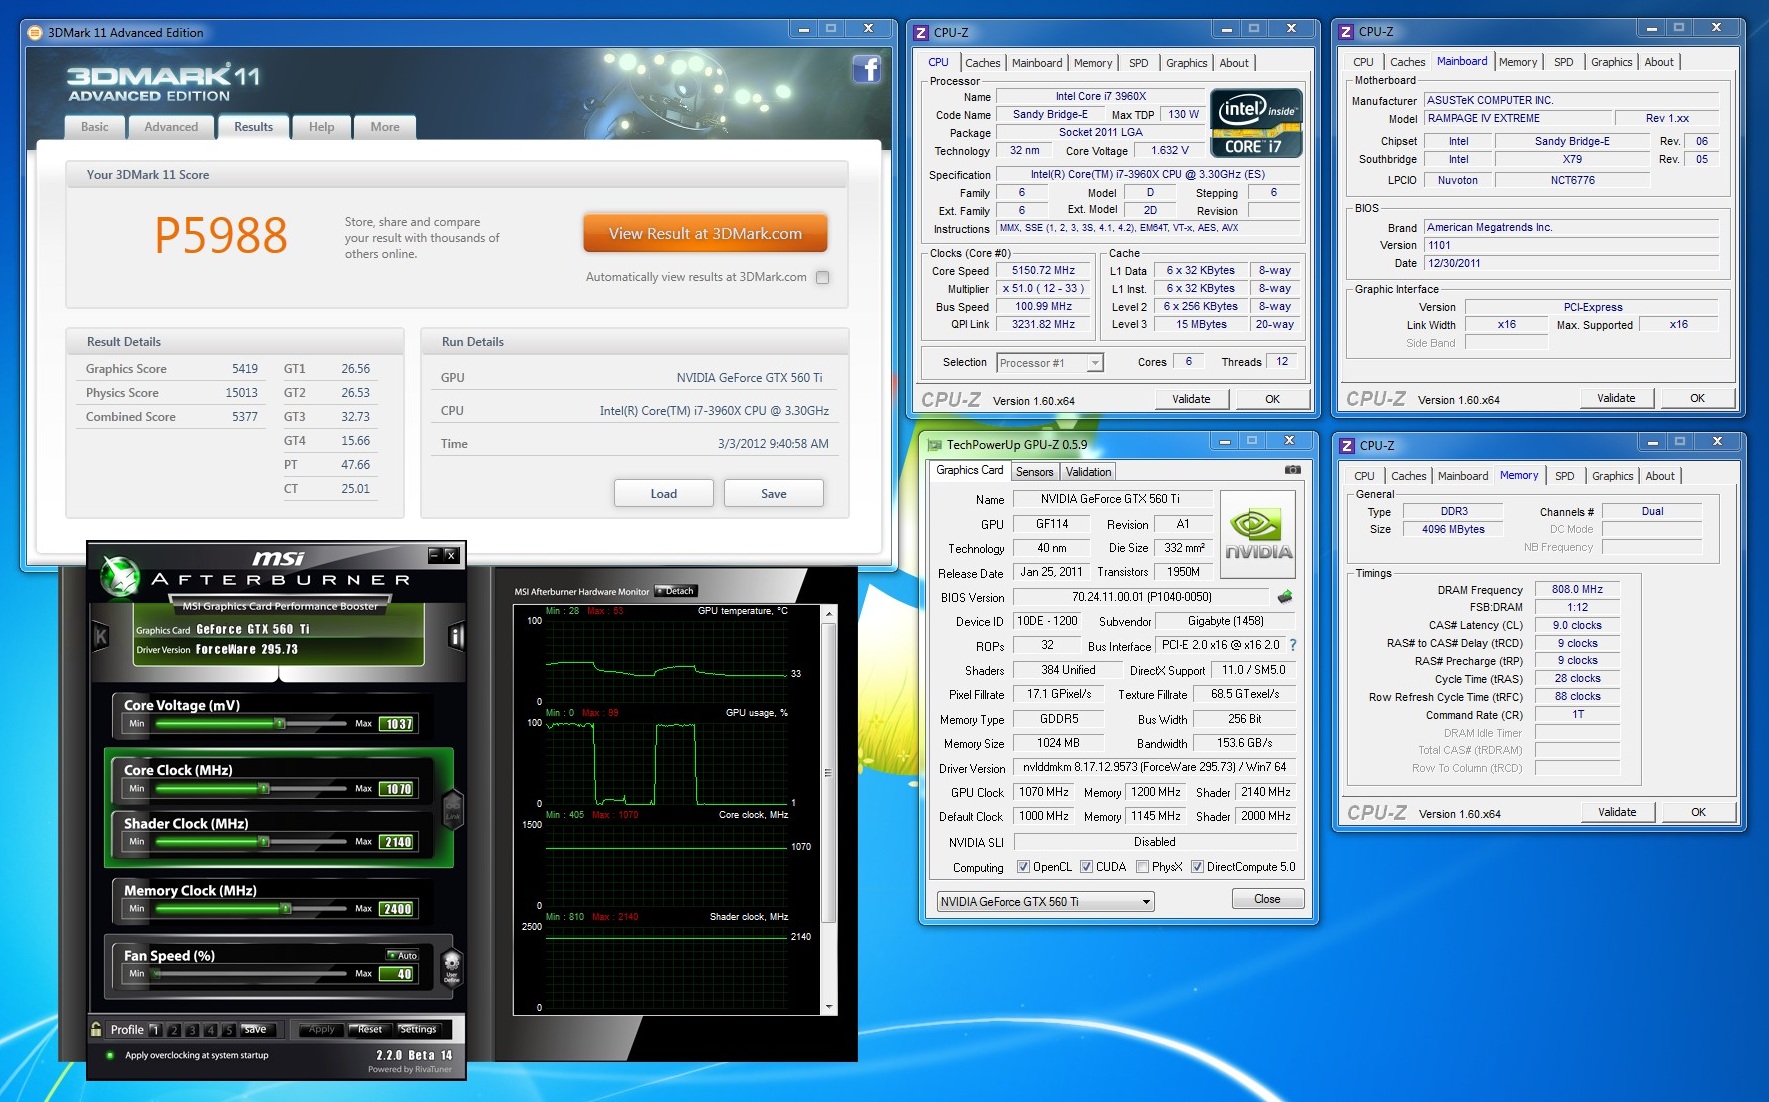Image resolution: width=1769 pixels, height=1102 pixels.
Task: Click the User Define fan gear icon
Action: coord(451,967)
